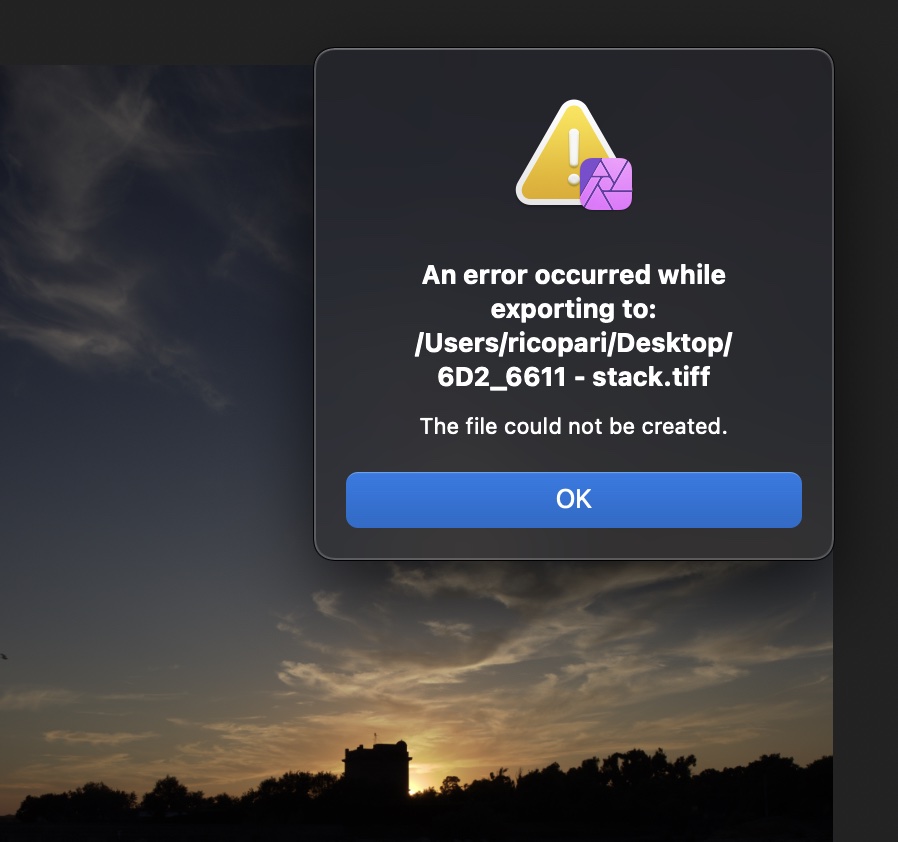Click the small bird at photo's left edge
This screenshot has height=842, width=898.
(3, 656)
